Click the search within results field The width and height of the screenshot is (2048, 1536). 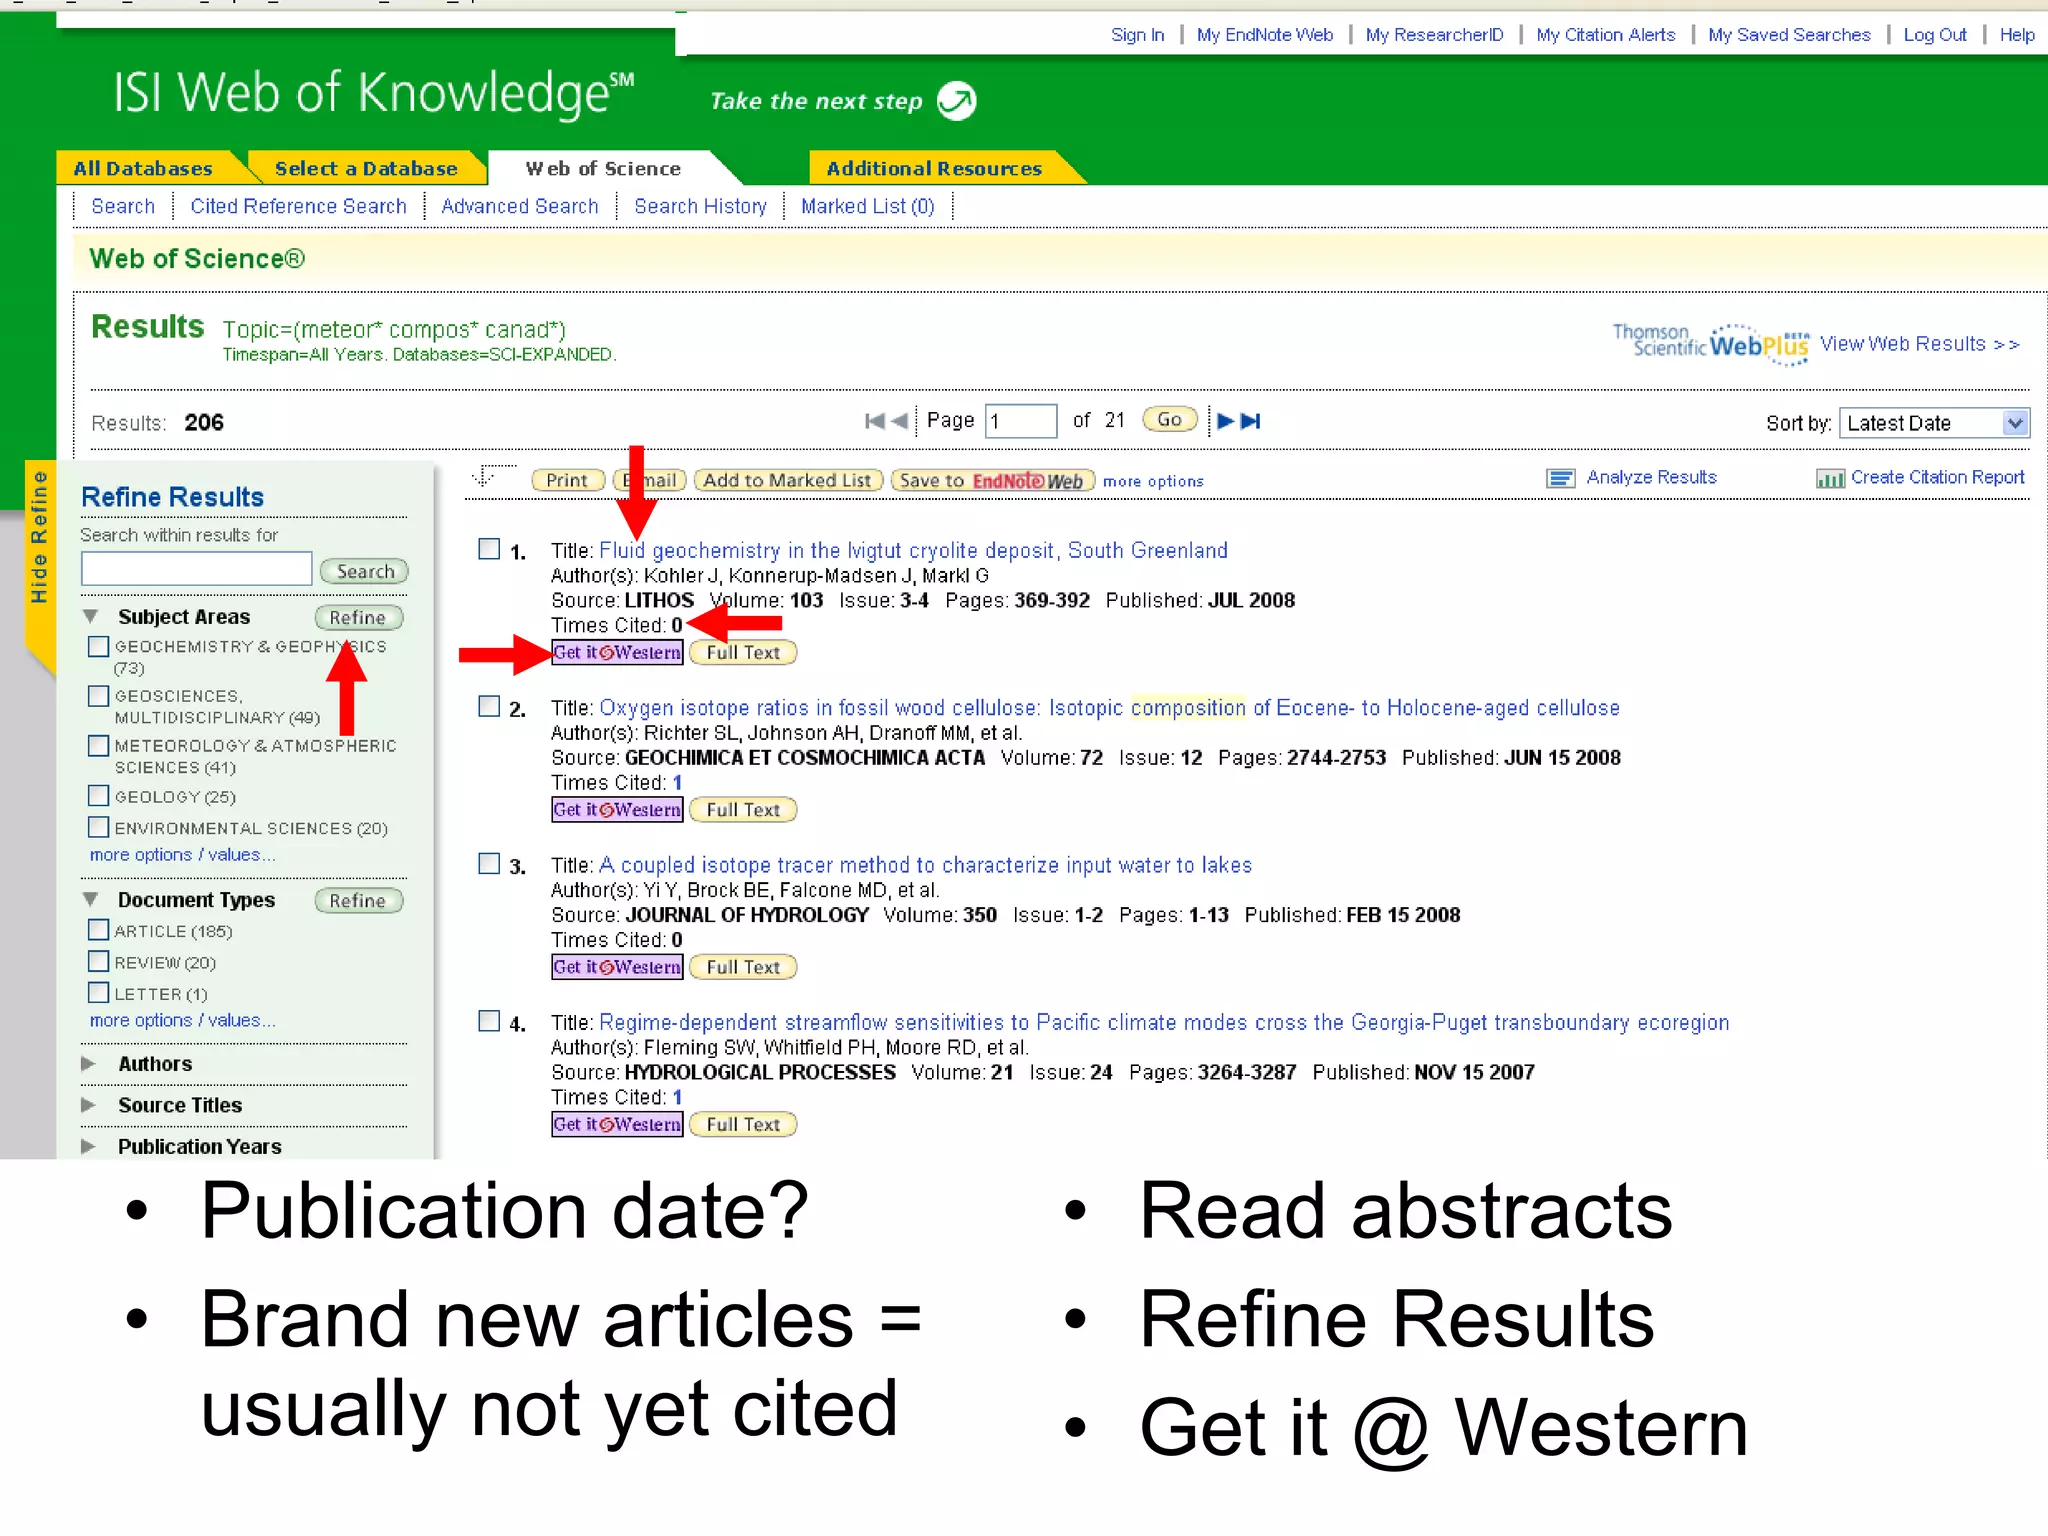[197, 569]
